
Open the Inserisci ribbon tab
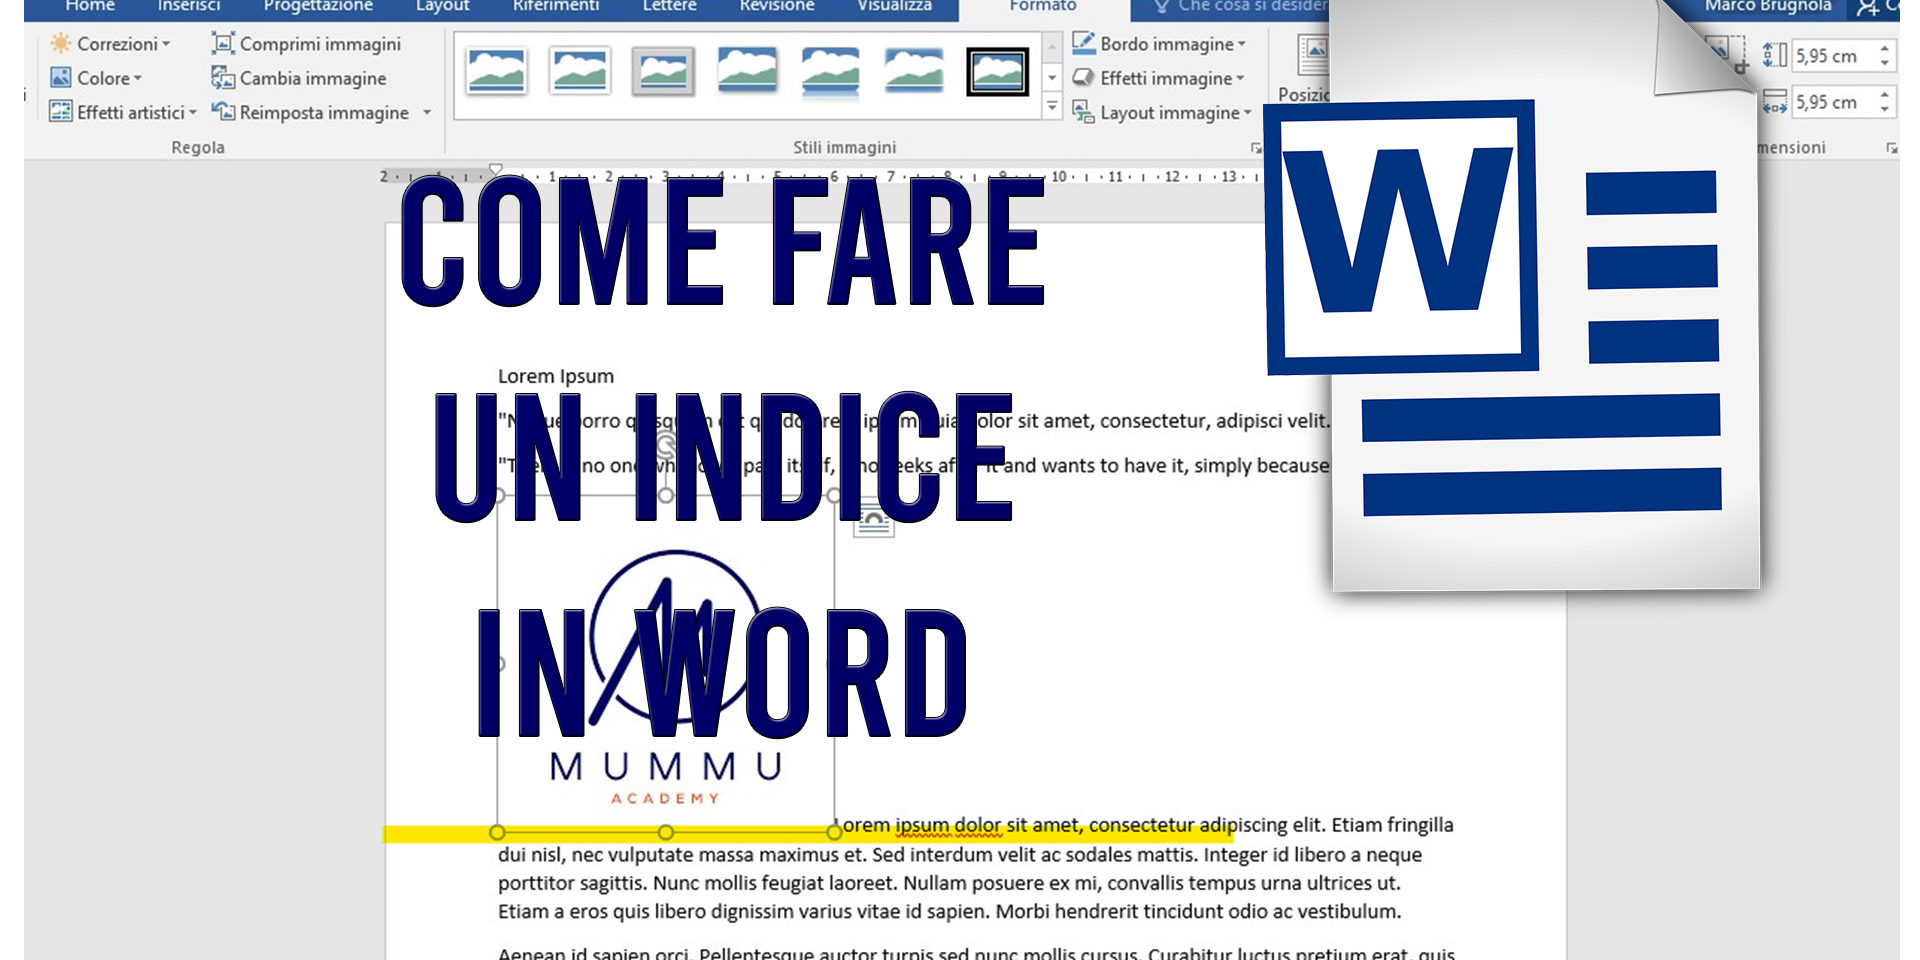[189, 6]
